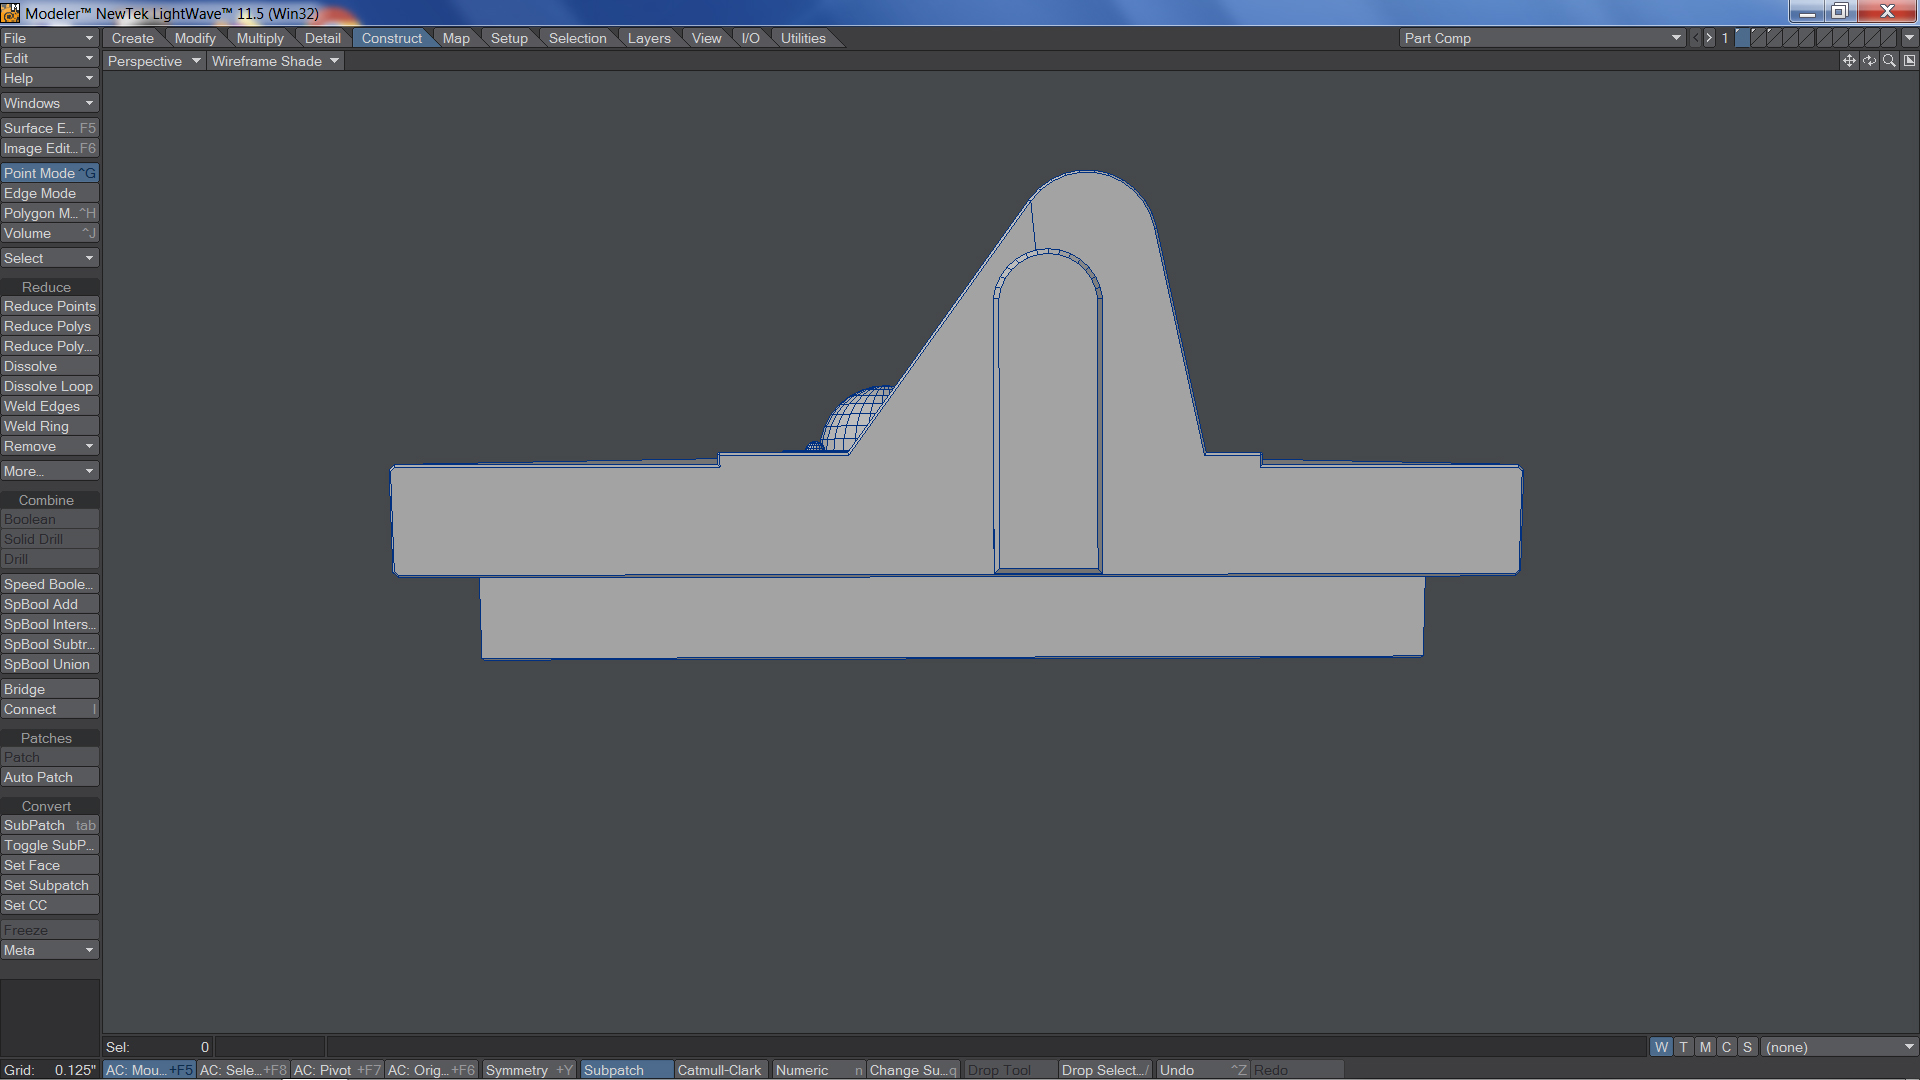1920x1080 pixels.
Task: Open the Help dropdown menu
Action: (49, 78)
